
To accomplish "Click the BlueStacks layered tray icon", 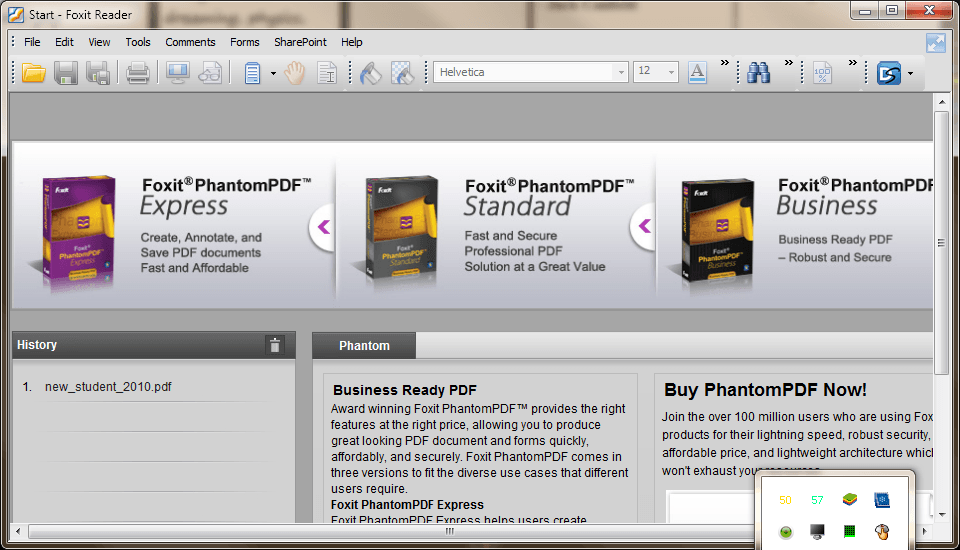I will point(849,500).
